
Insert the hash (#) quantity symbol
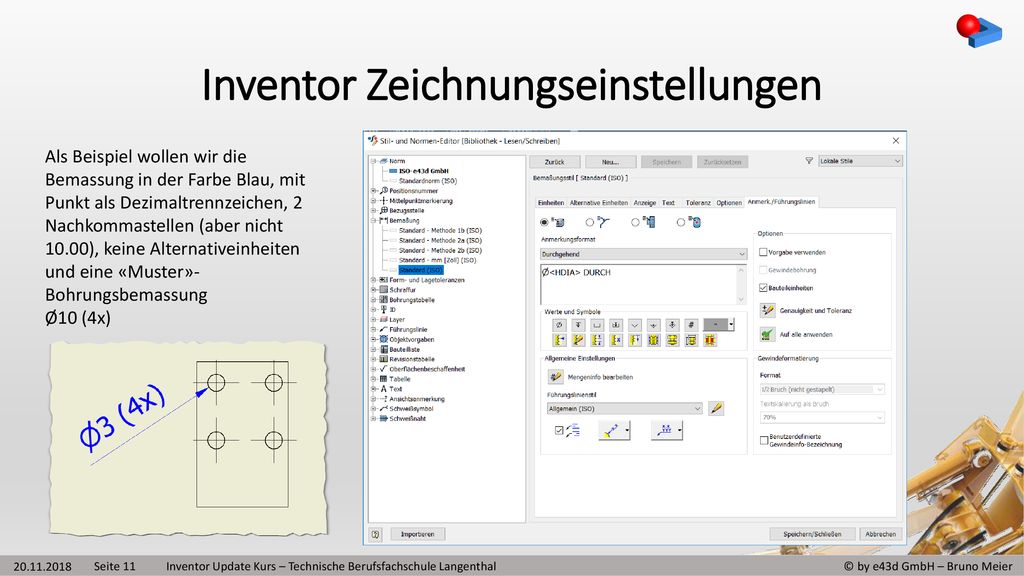click(x=692, y=325)
